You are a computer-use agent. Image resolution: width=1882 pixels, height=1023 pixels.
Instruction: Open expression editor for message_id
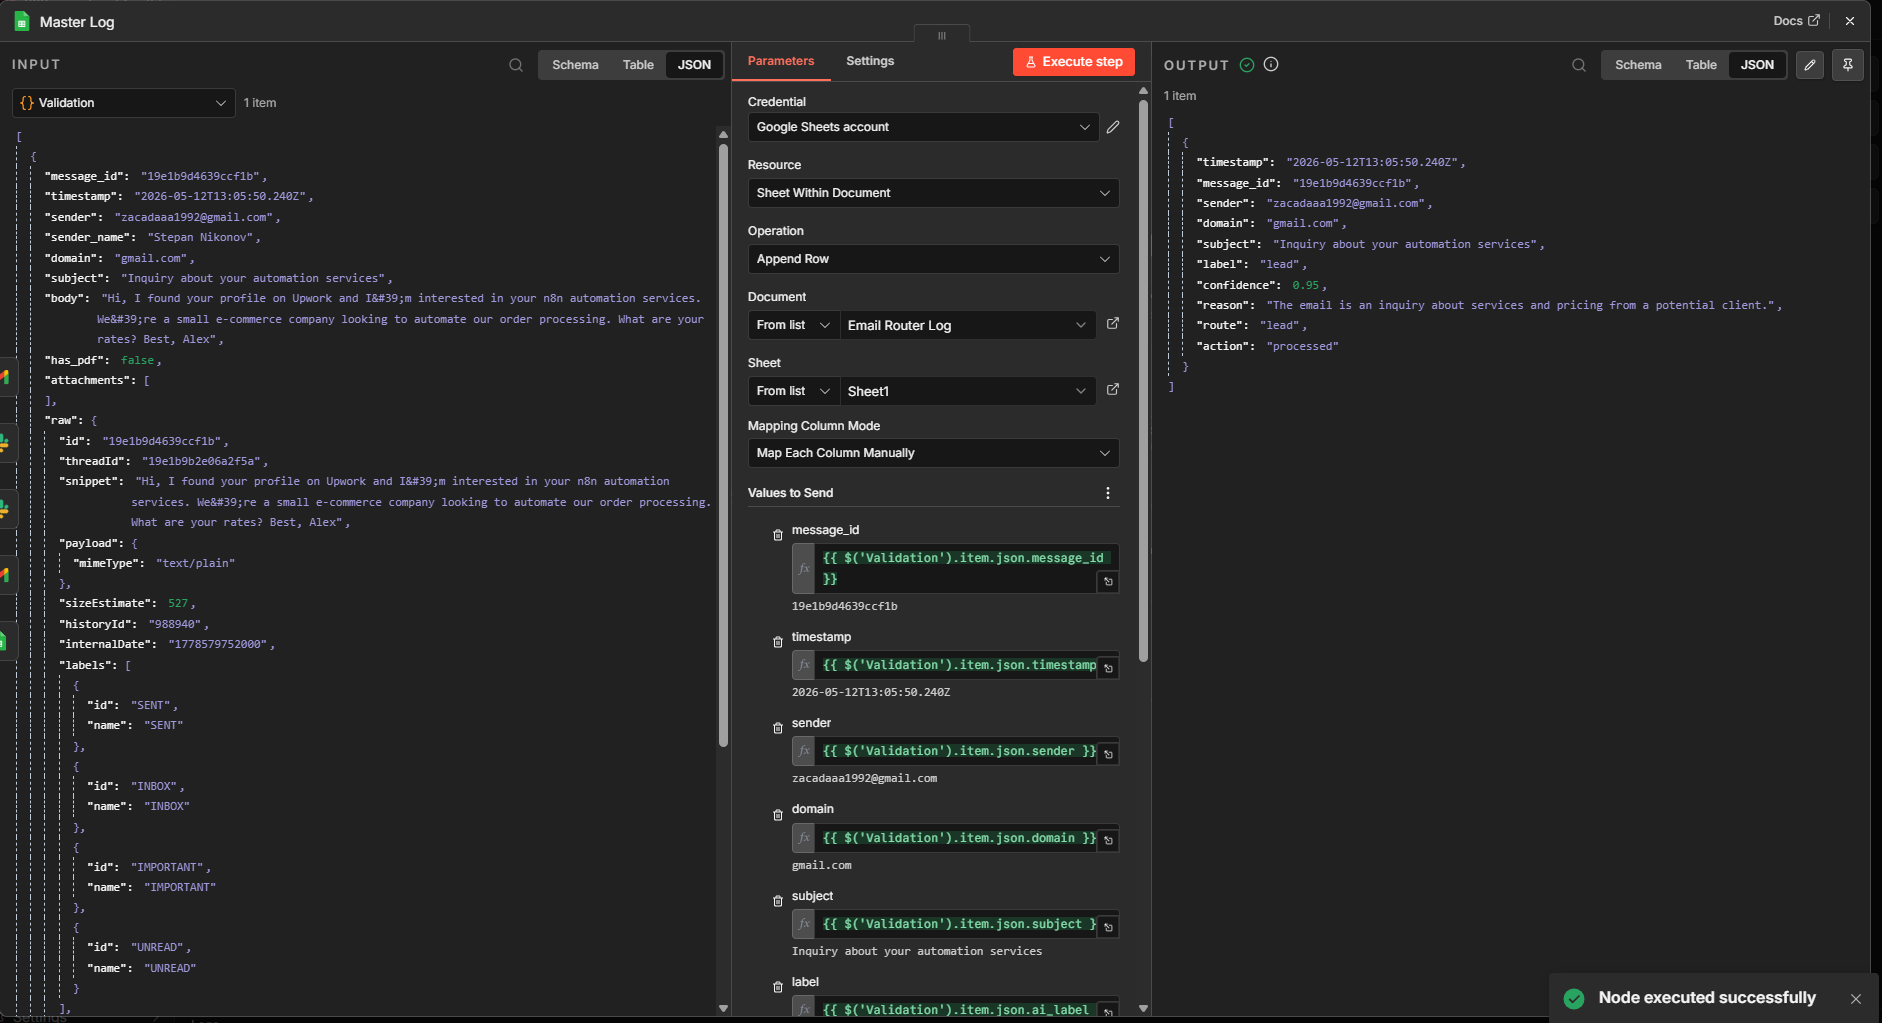click(1108, 582)
